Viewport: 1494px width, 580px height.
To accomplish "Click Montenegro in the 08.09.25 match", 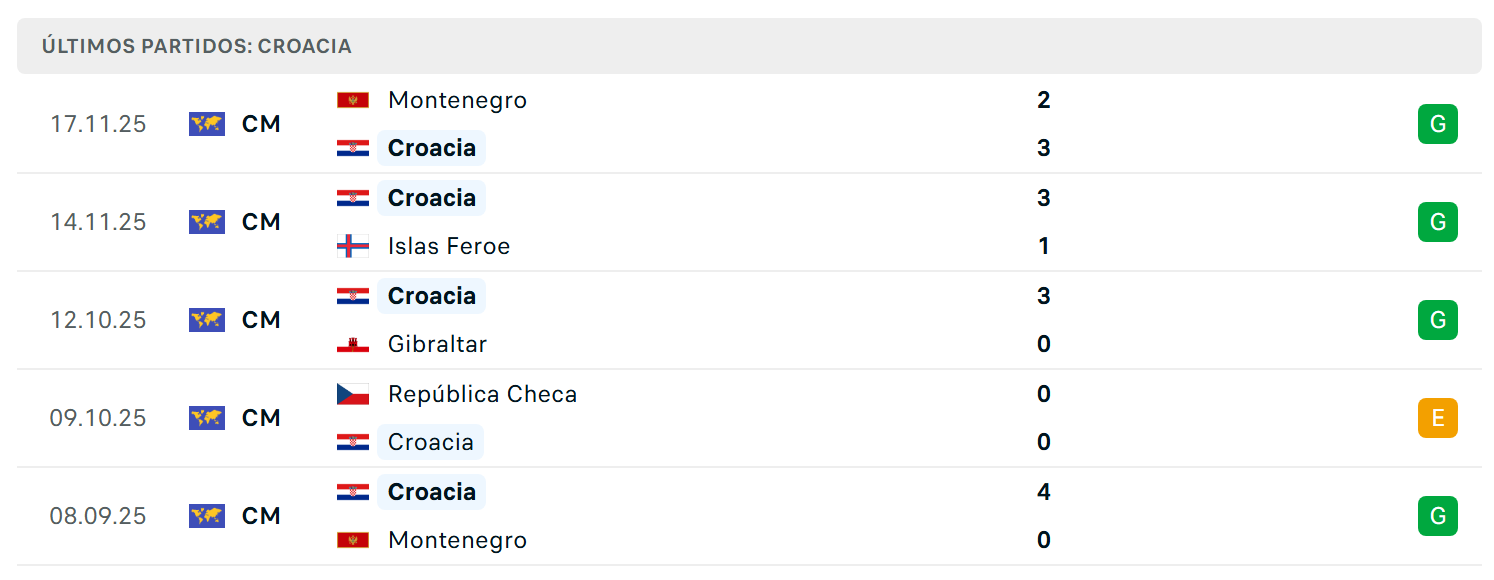I will [x=457, y=540].
